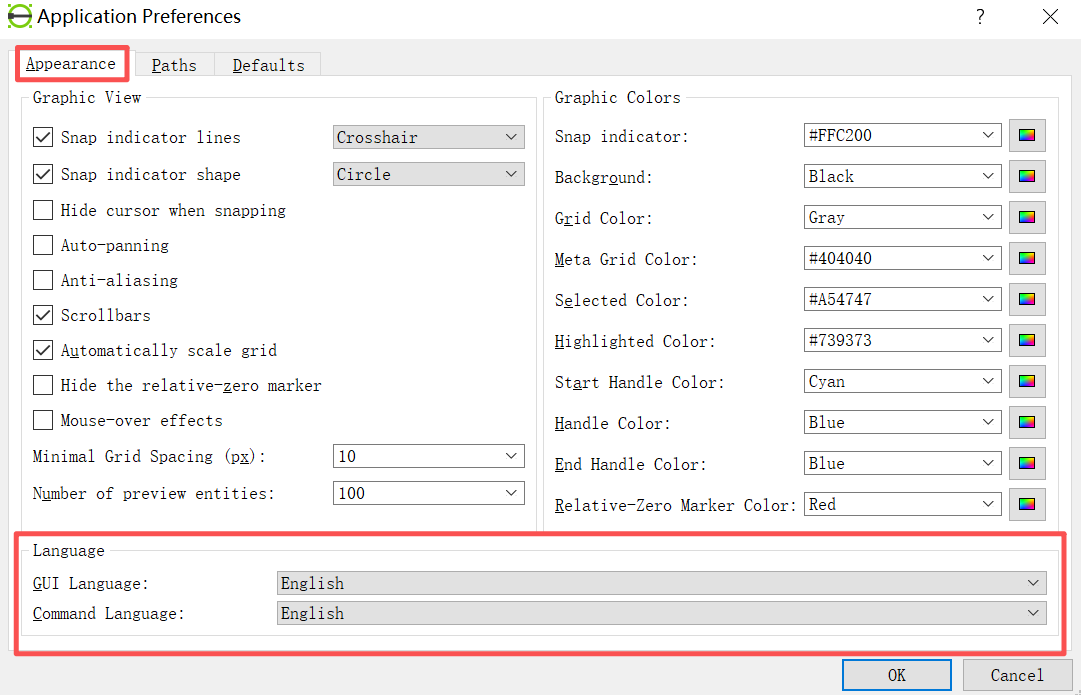Open the Handle Color Blue combo box
The width and height of the screenshot is (1081, 695).
pyautogui.click(x=902, y=423)
